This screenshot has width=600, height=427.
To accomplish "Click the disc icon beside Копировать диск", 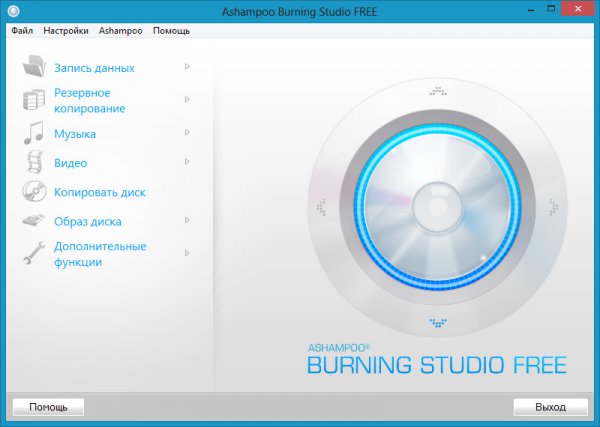I will [x=34, y=191].
